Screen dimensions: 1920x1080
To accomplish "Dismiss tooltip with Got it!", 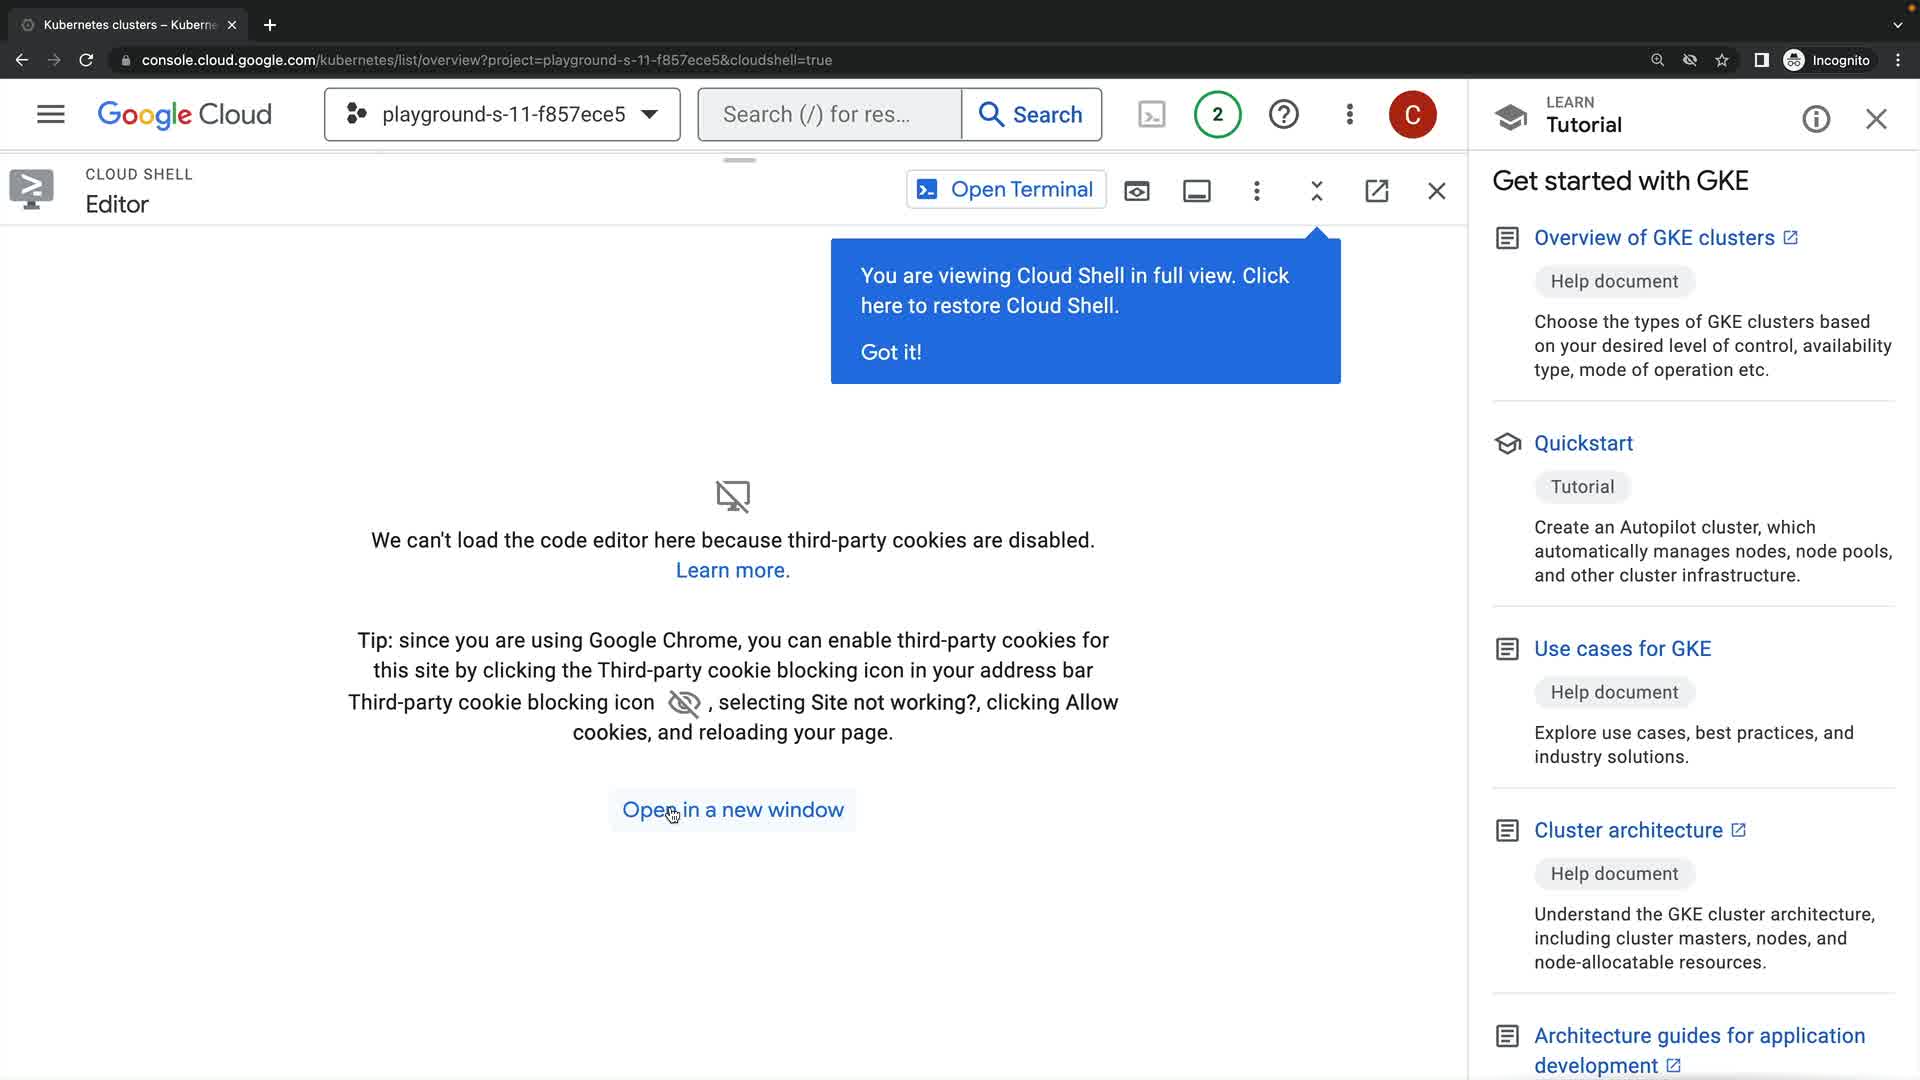I will 891,352.
